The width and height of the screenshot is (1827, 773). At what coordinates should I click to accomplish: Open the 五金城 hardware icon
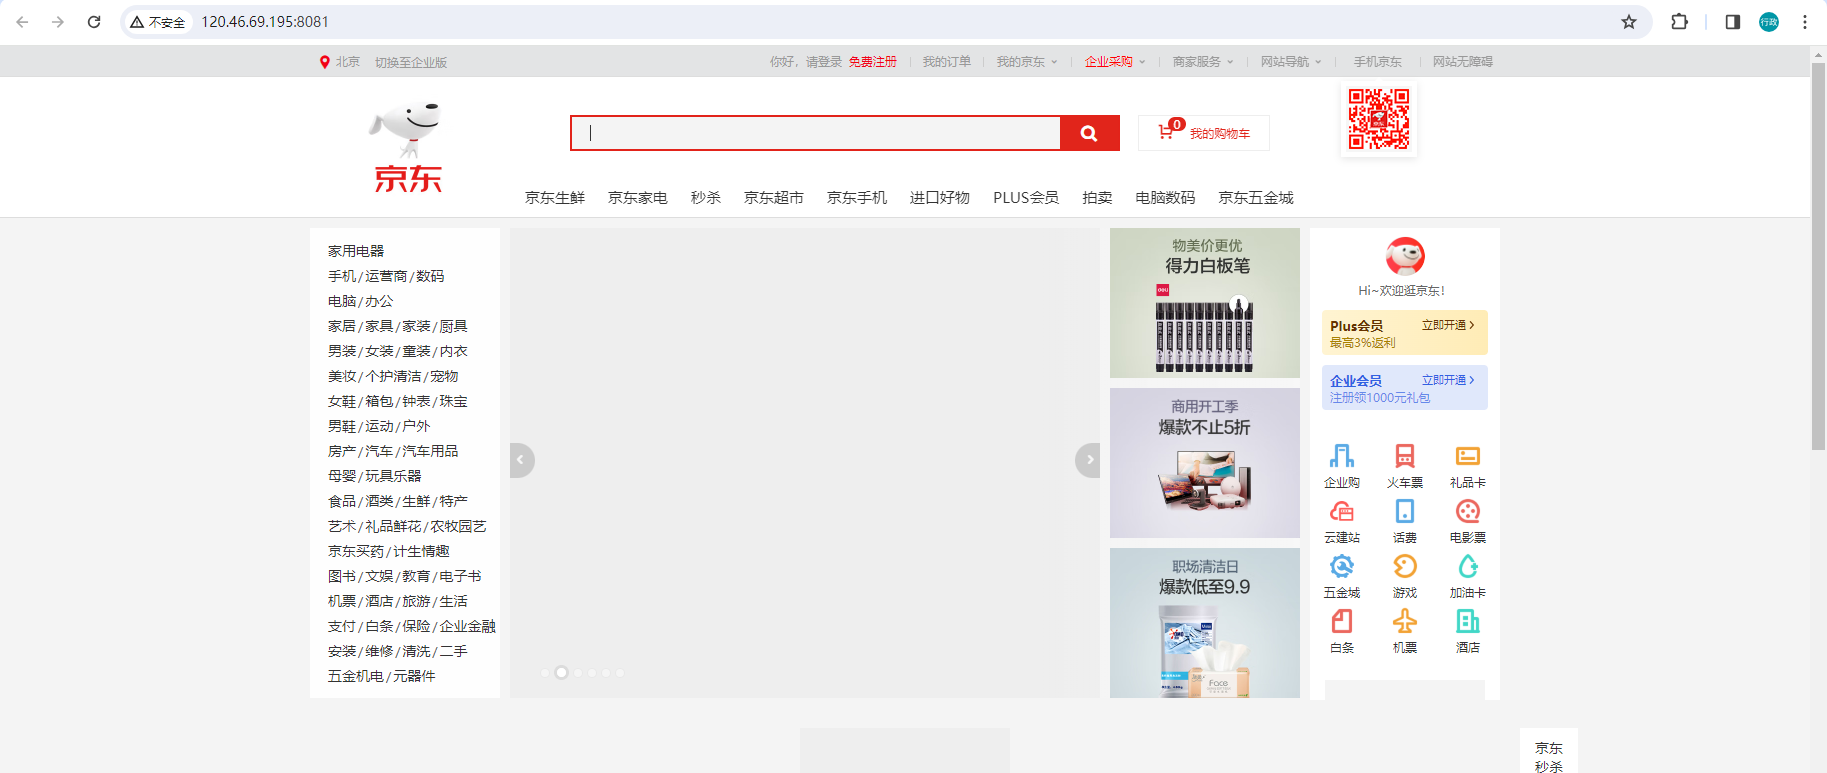1342,566
